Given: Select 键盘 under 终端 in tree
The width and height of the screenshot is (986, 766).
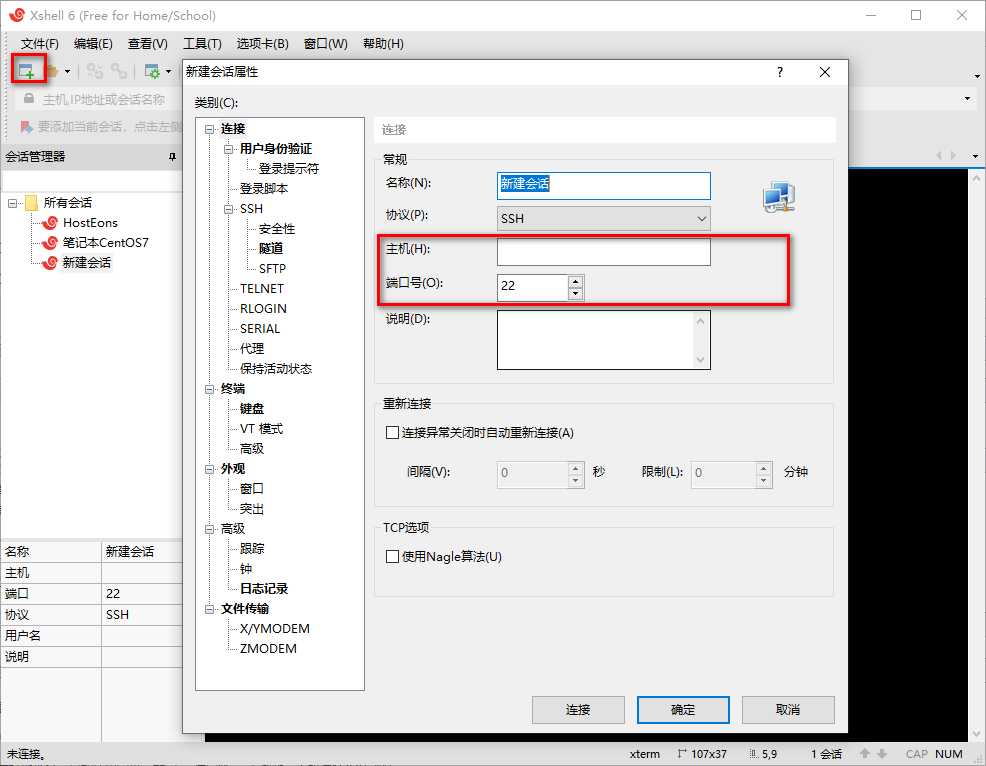Looking at the screenshot, I should pyautogui.click(x=252, y=409).
